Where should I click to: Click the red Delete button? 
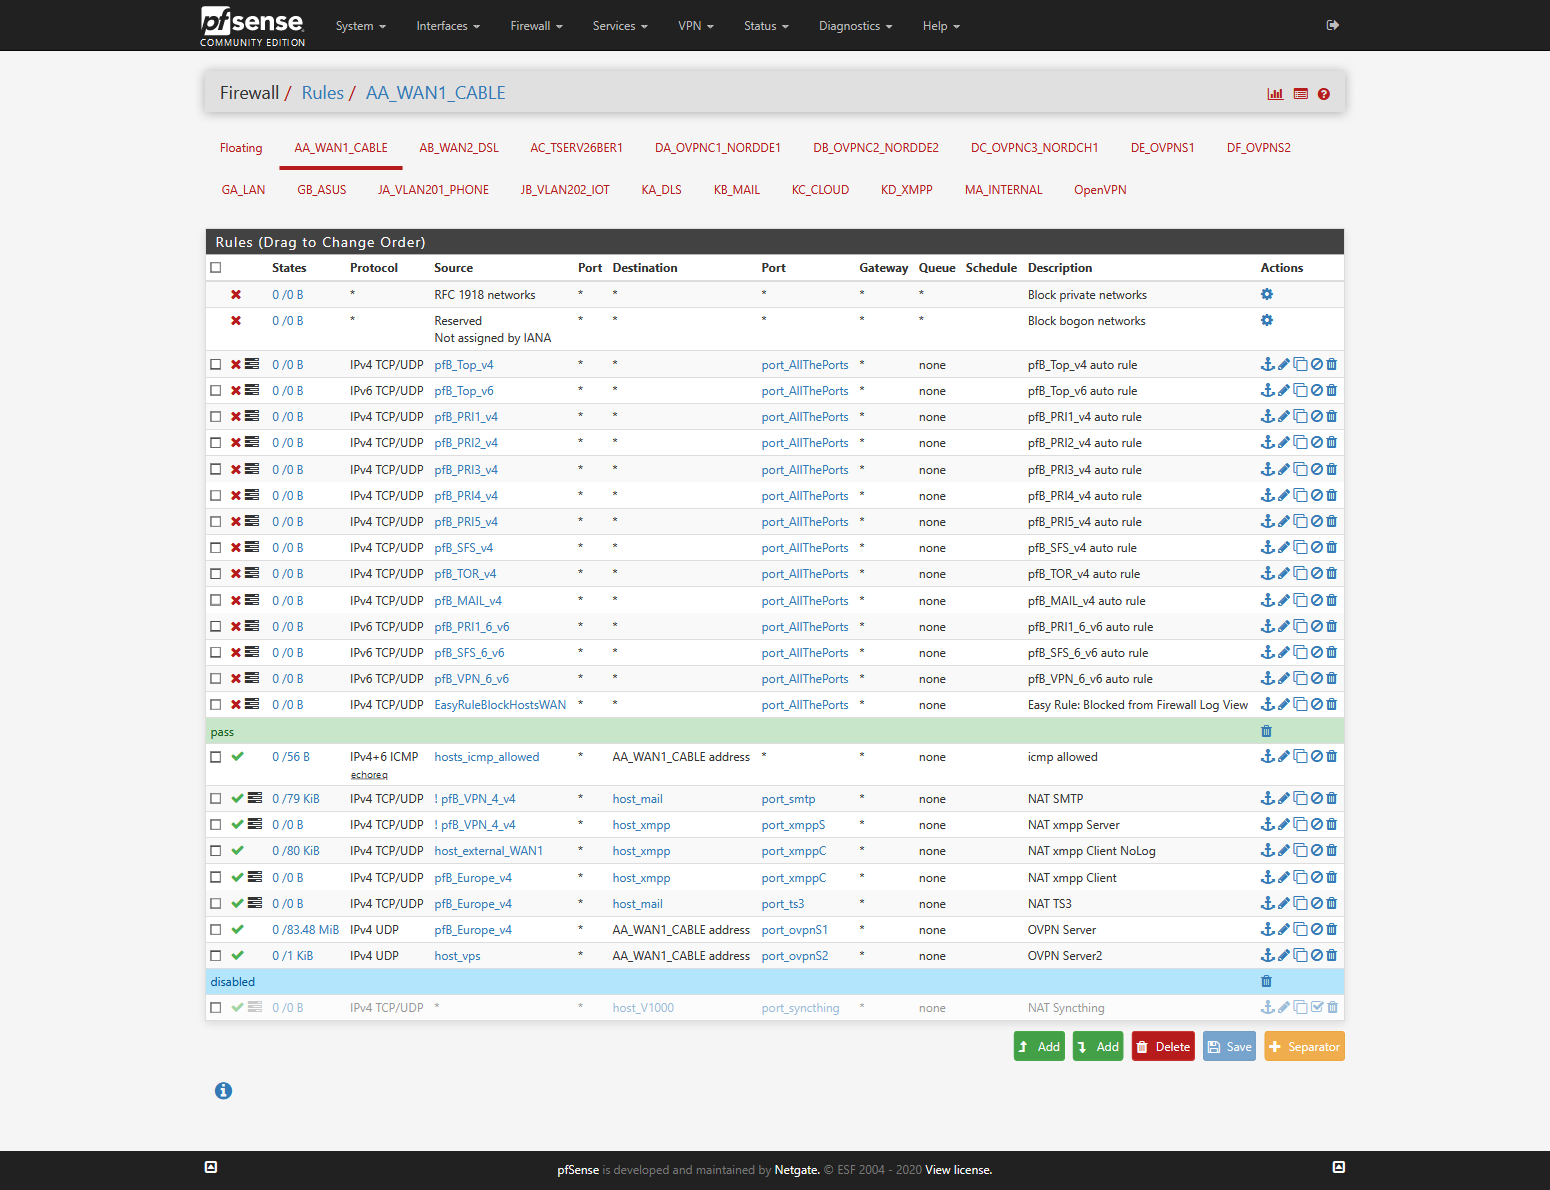click(1163, 1046)
